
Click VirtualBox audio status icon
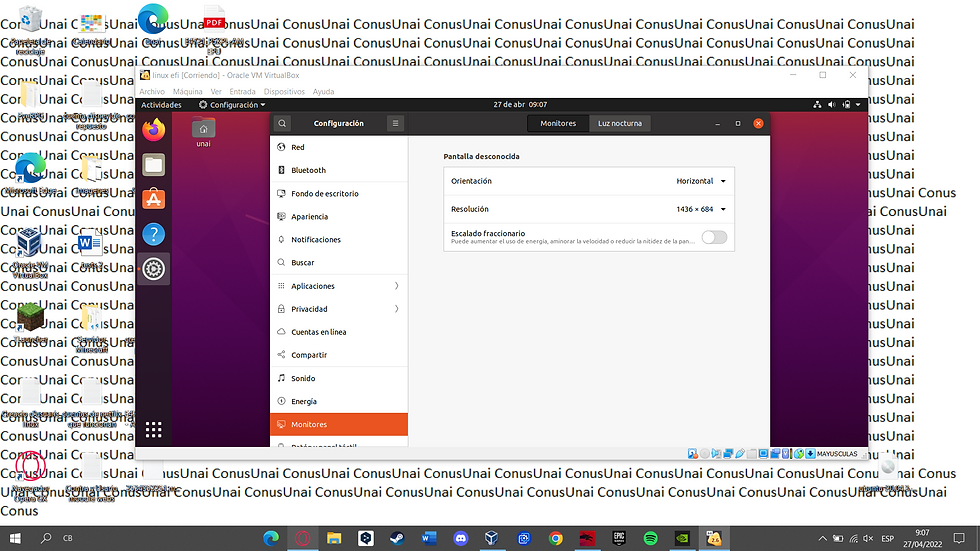point(716,454)
